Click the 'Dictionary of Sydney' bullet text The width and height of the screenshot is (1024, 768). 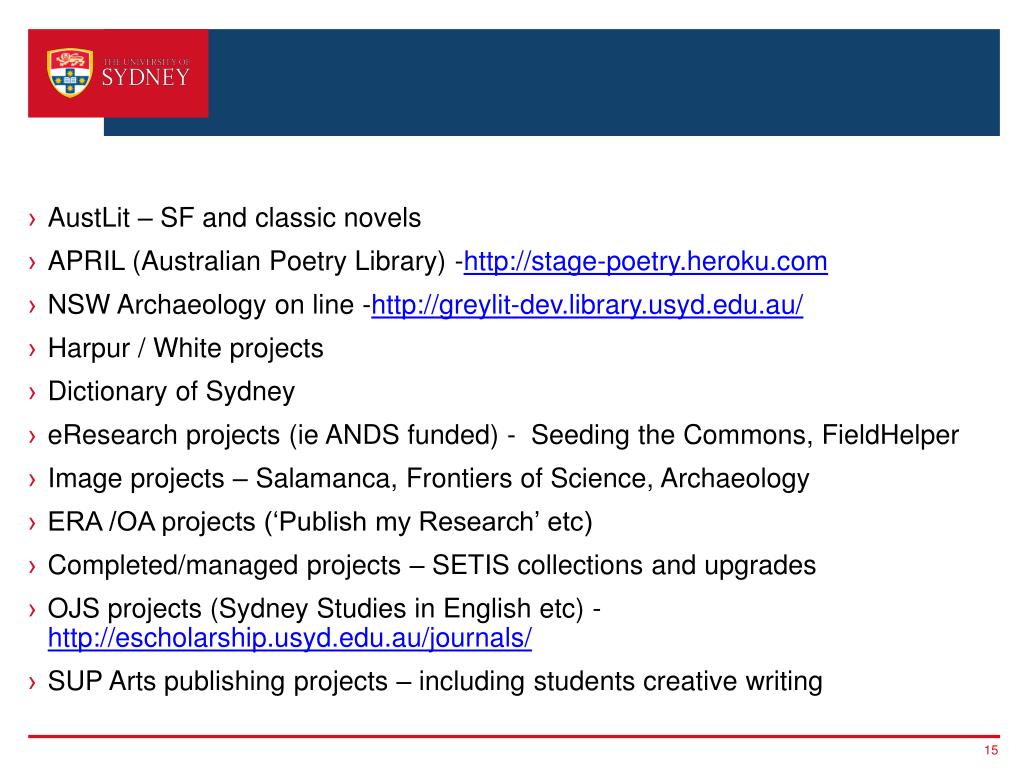click(x=172, y=392)
